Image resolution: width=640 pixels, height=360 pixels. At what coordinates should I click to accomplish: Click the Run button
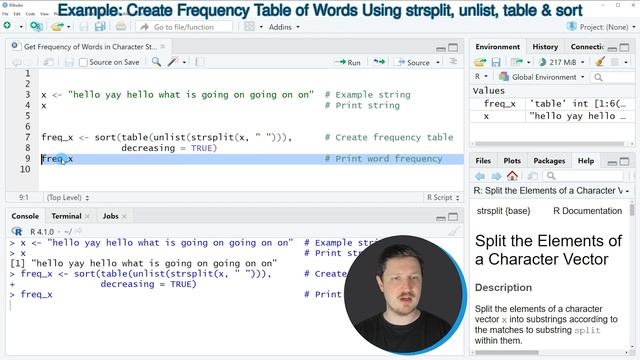pos(348,62)
